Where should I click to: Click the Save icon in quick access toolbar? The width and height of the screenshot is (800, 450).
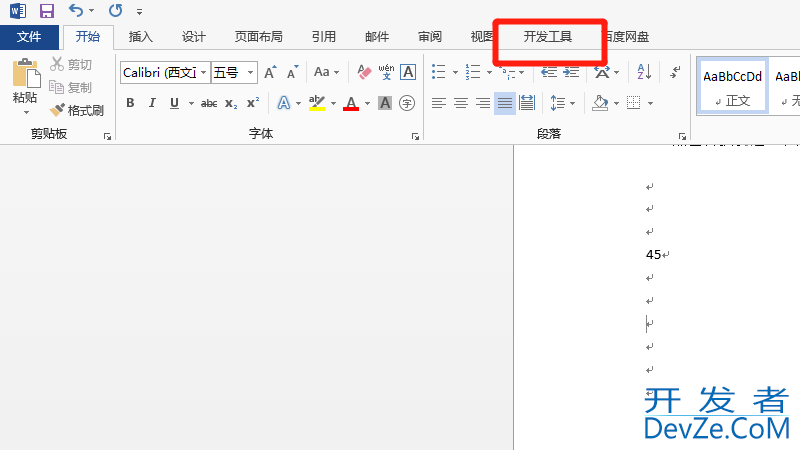[x=47, y=11]
